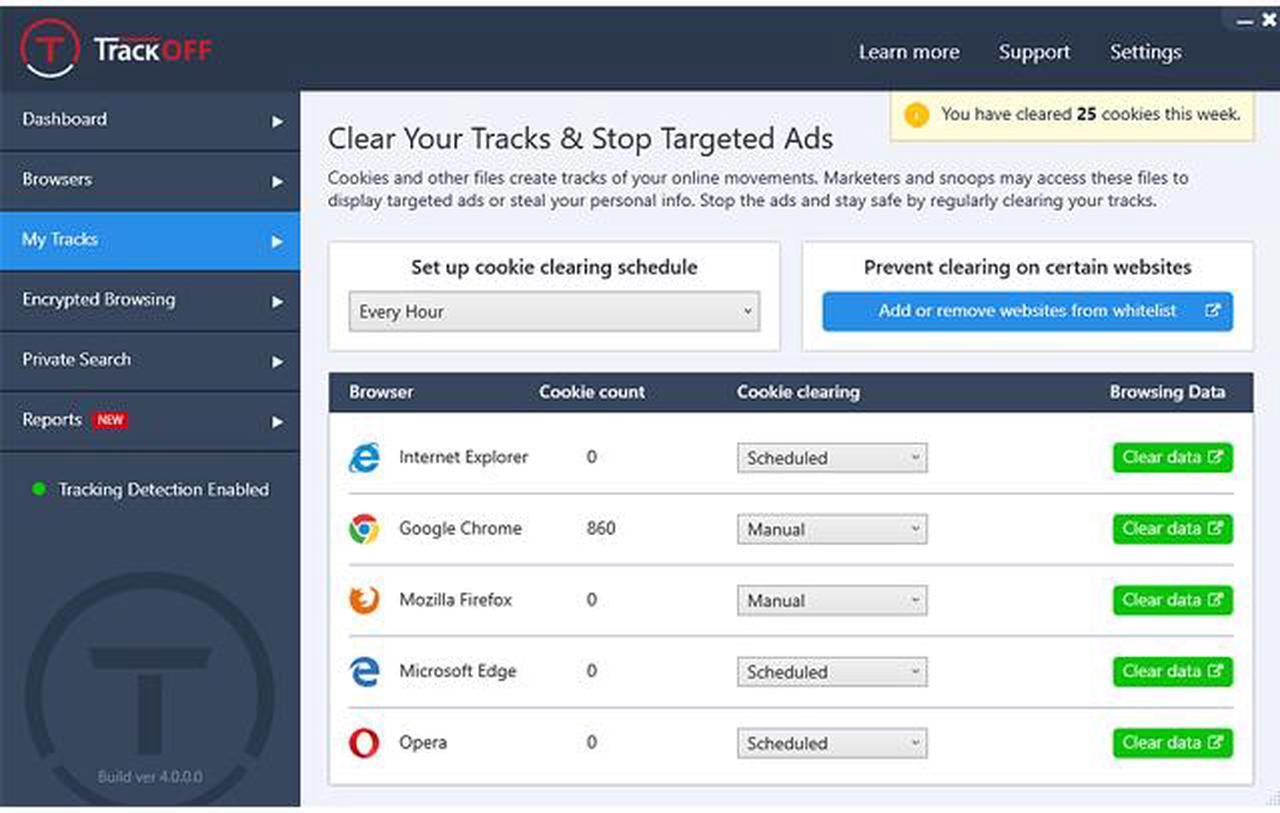Clear data for Microsoft Edge

(1172, 671)
